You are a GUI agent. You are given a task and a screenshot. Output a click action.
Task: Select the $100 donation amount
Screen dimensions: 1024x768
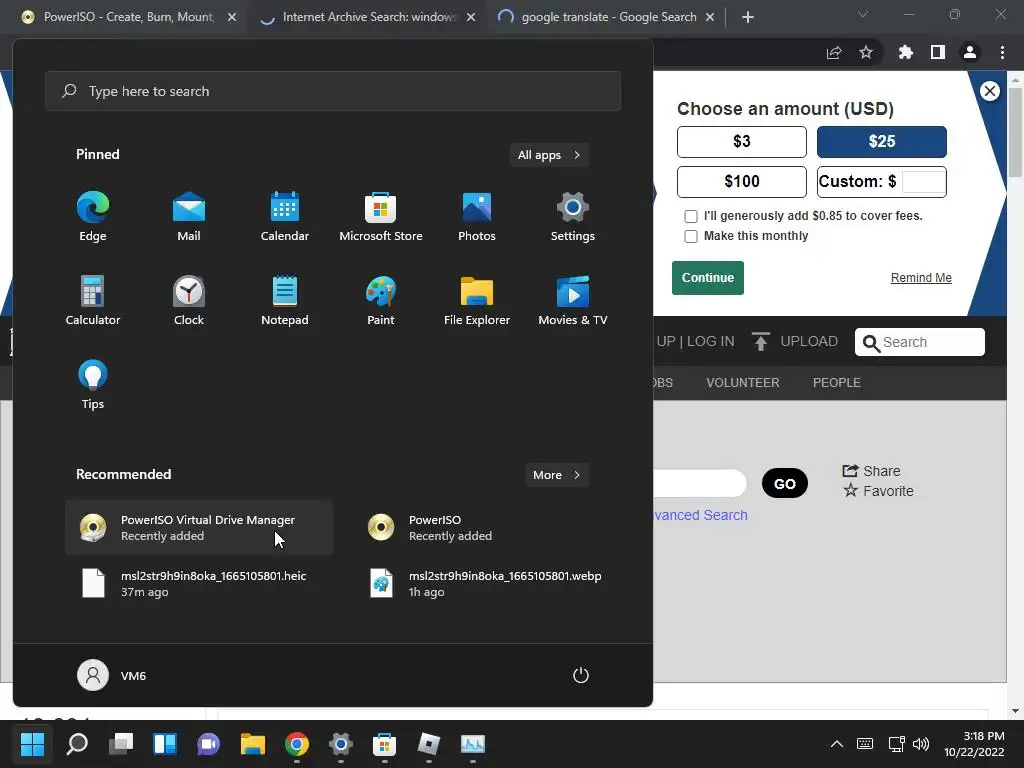[x=742, y=182]
